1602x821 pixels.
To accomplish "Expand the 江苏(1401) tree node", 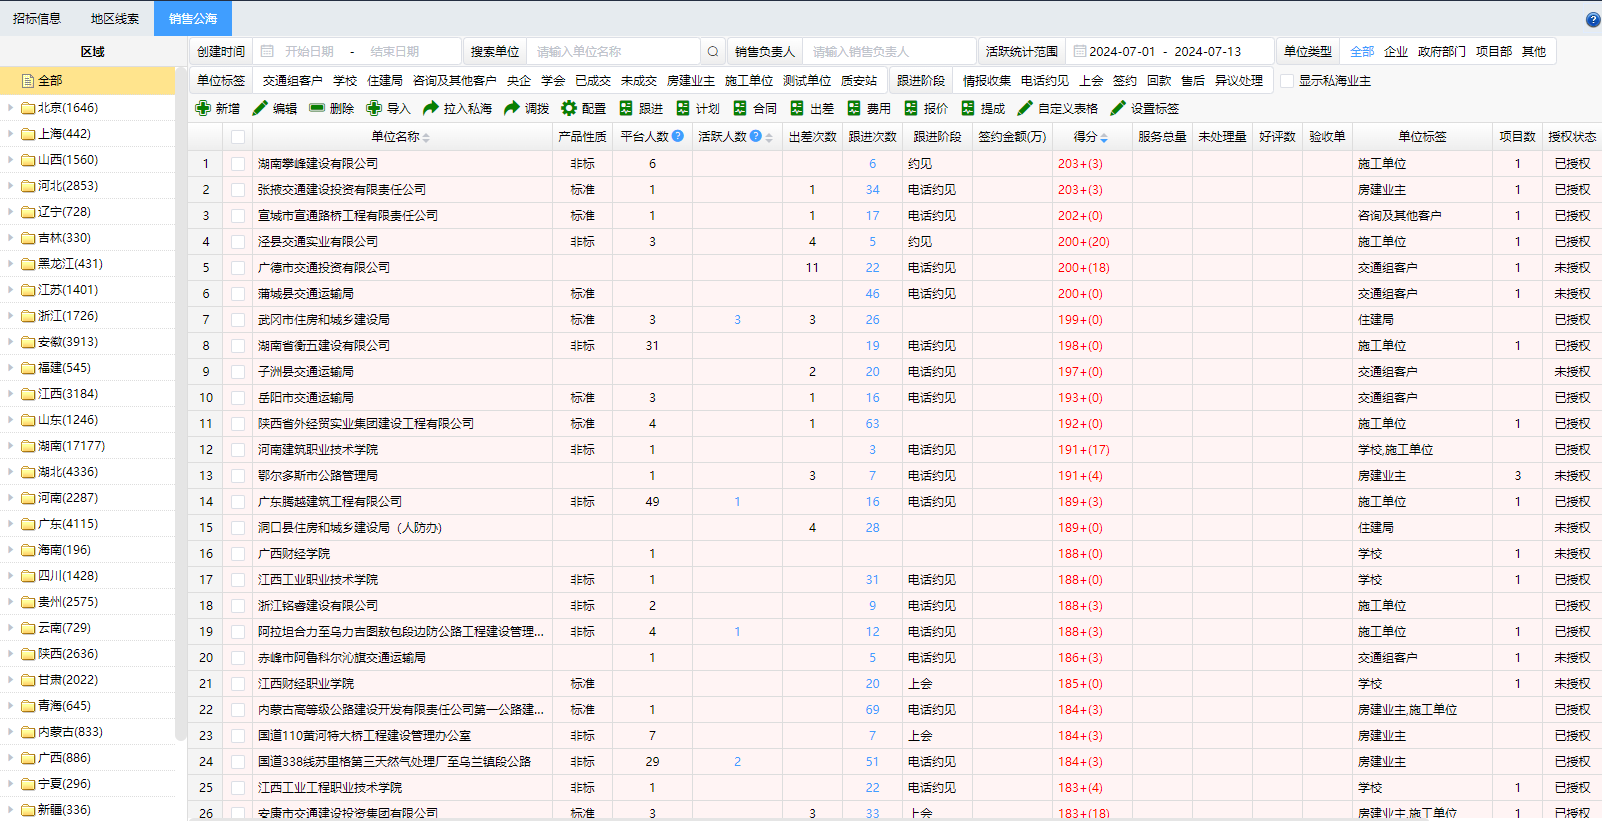I will [10, 289].
